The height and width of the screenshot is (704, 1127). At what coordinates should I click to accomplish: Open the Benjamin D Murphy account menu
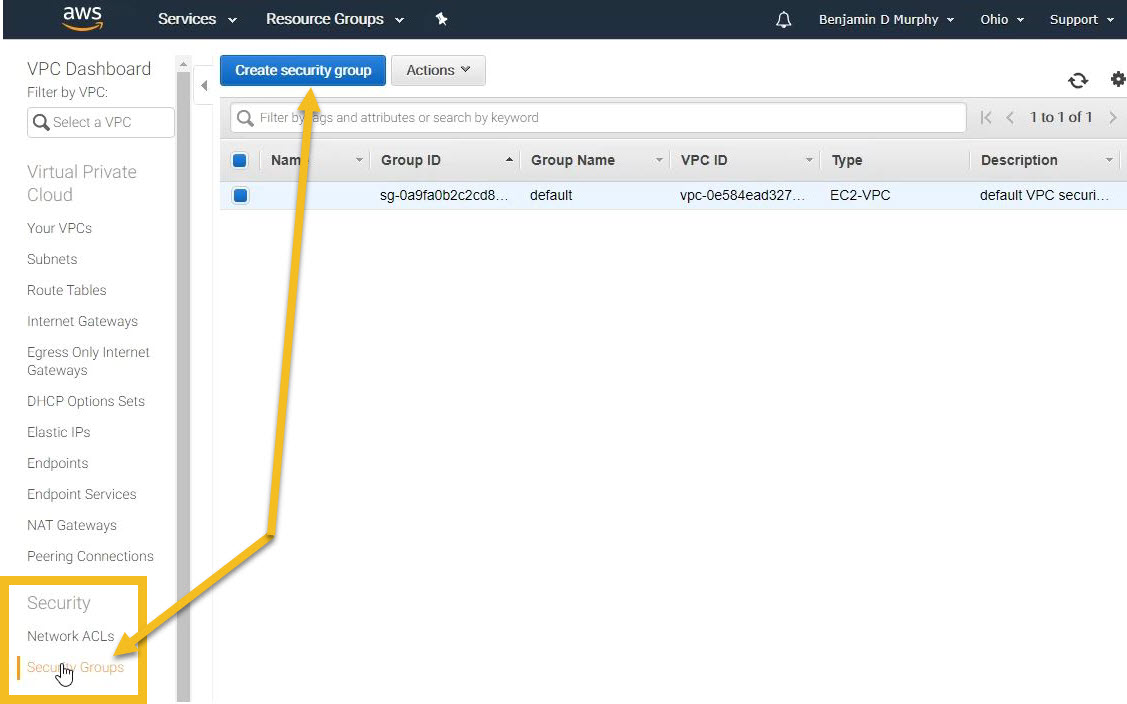[x=886, y=19]
